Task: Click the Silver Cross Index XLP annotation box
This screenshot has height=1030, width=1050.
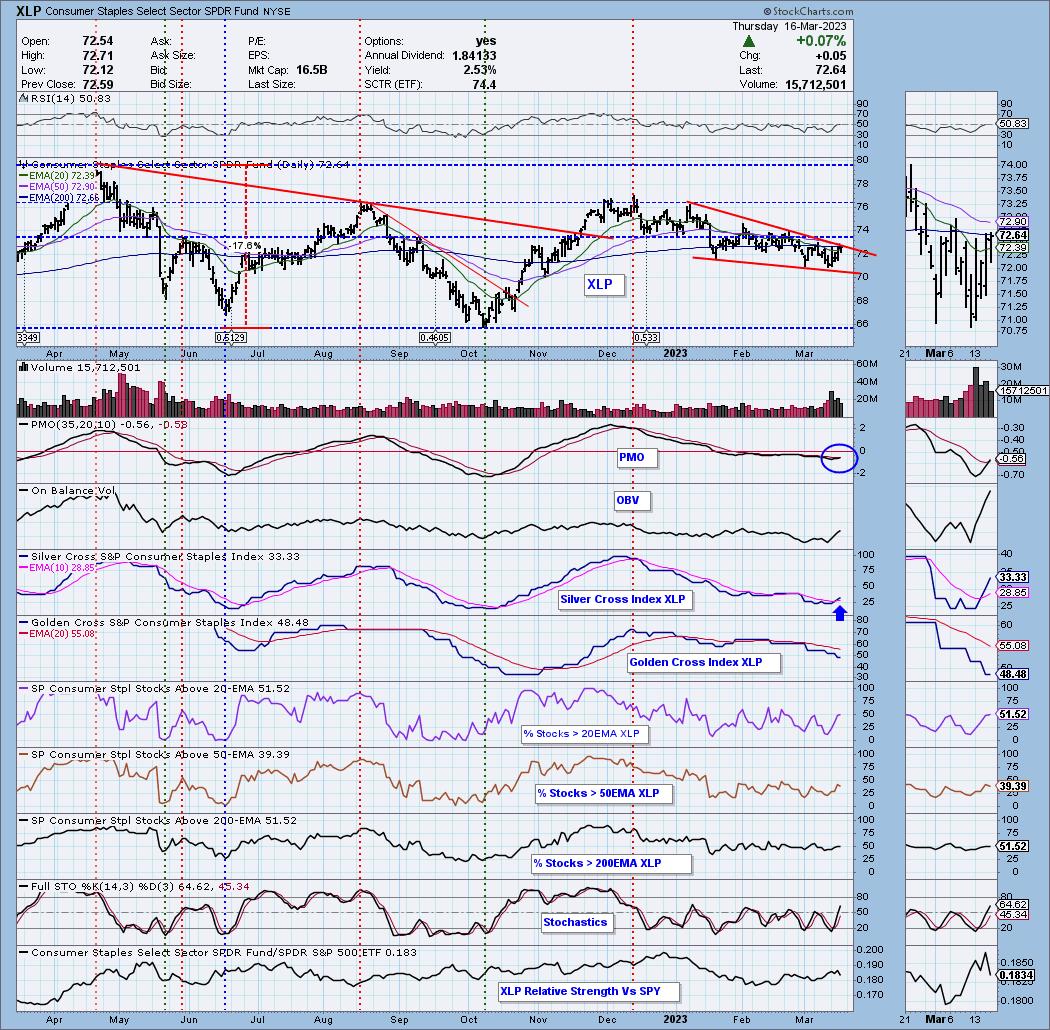Action: [623, 599]
